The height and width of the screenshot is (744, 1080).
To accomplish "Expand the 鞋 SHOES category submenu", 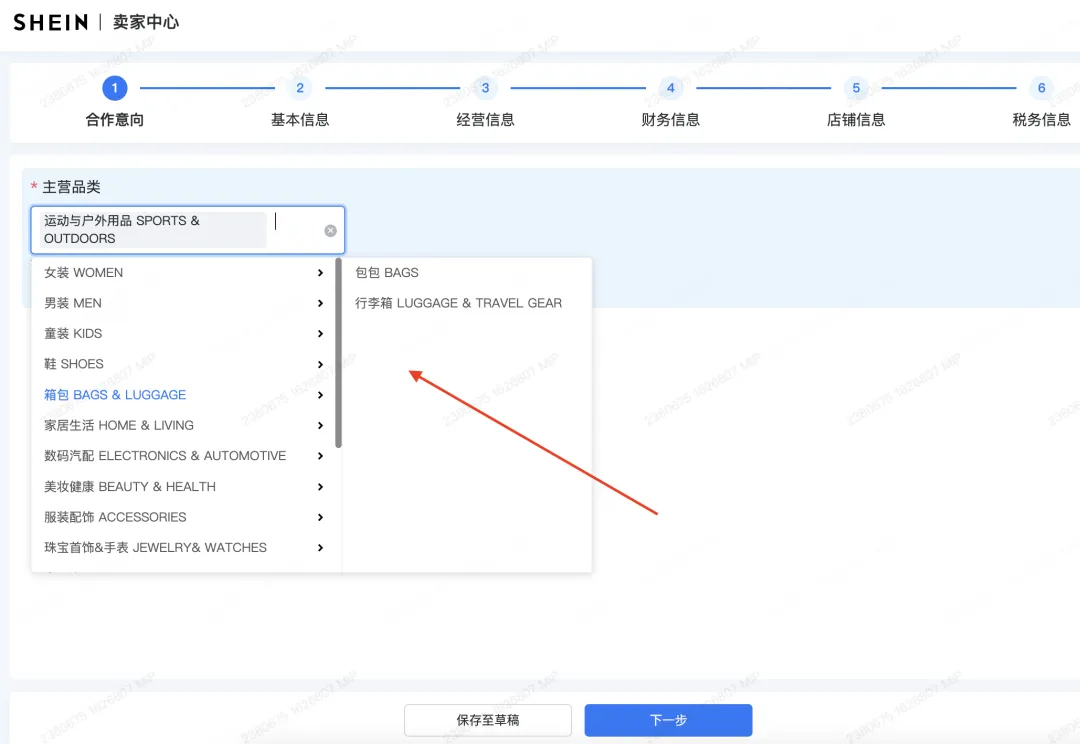I will (320, 363).
